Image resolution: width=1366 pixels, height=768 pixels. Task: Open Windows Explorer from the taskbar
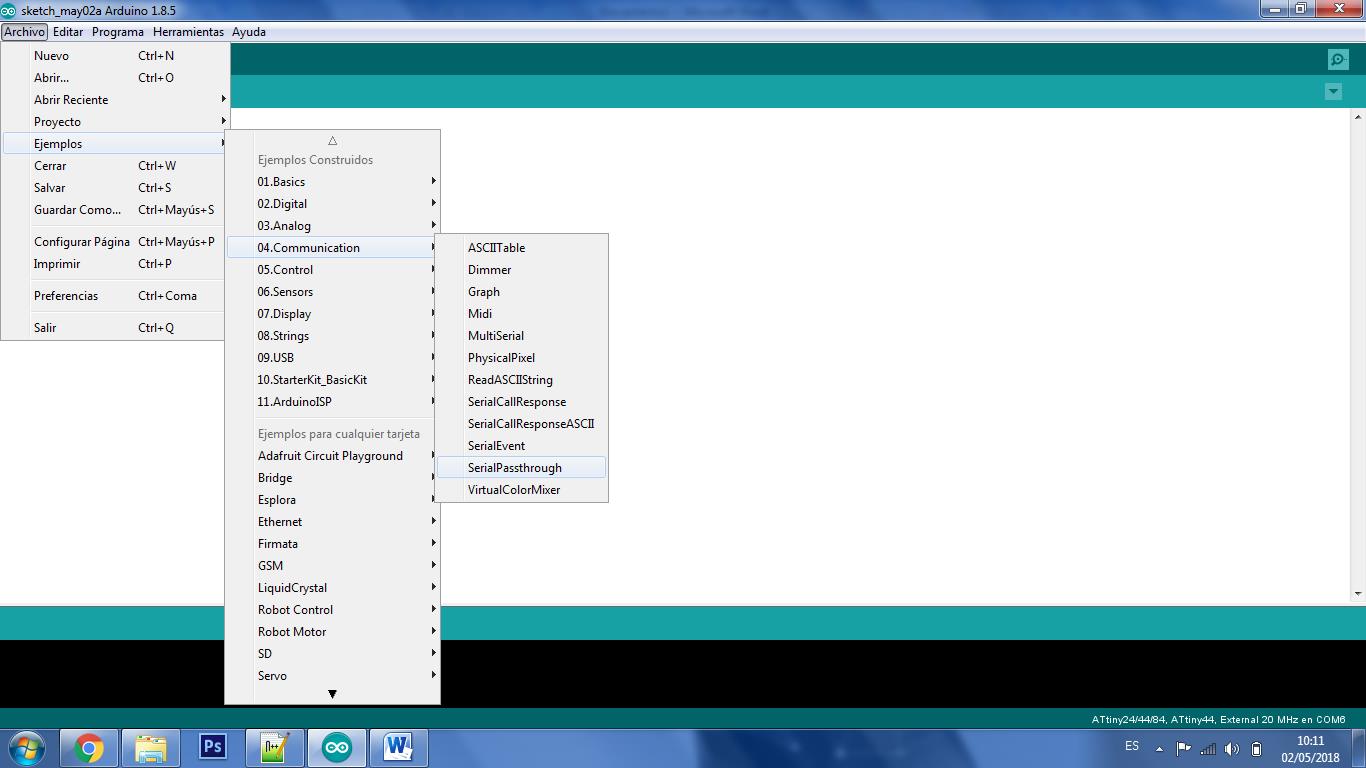tap(151, 748)
